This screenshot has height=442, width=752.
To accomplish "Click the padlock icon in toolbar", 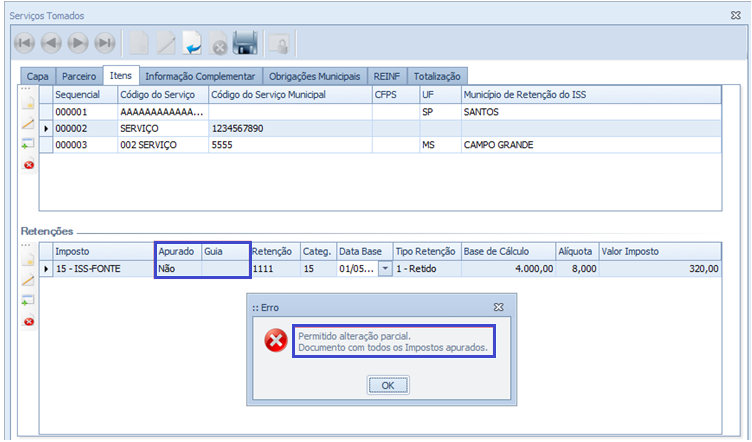I will click(278, 43).
